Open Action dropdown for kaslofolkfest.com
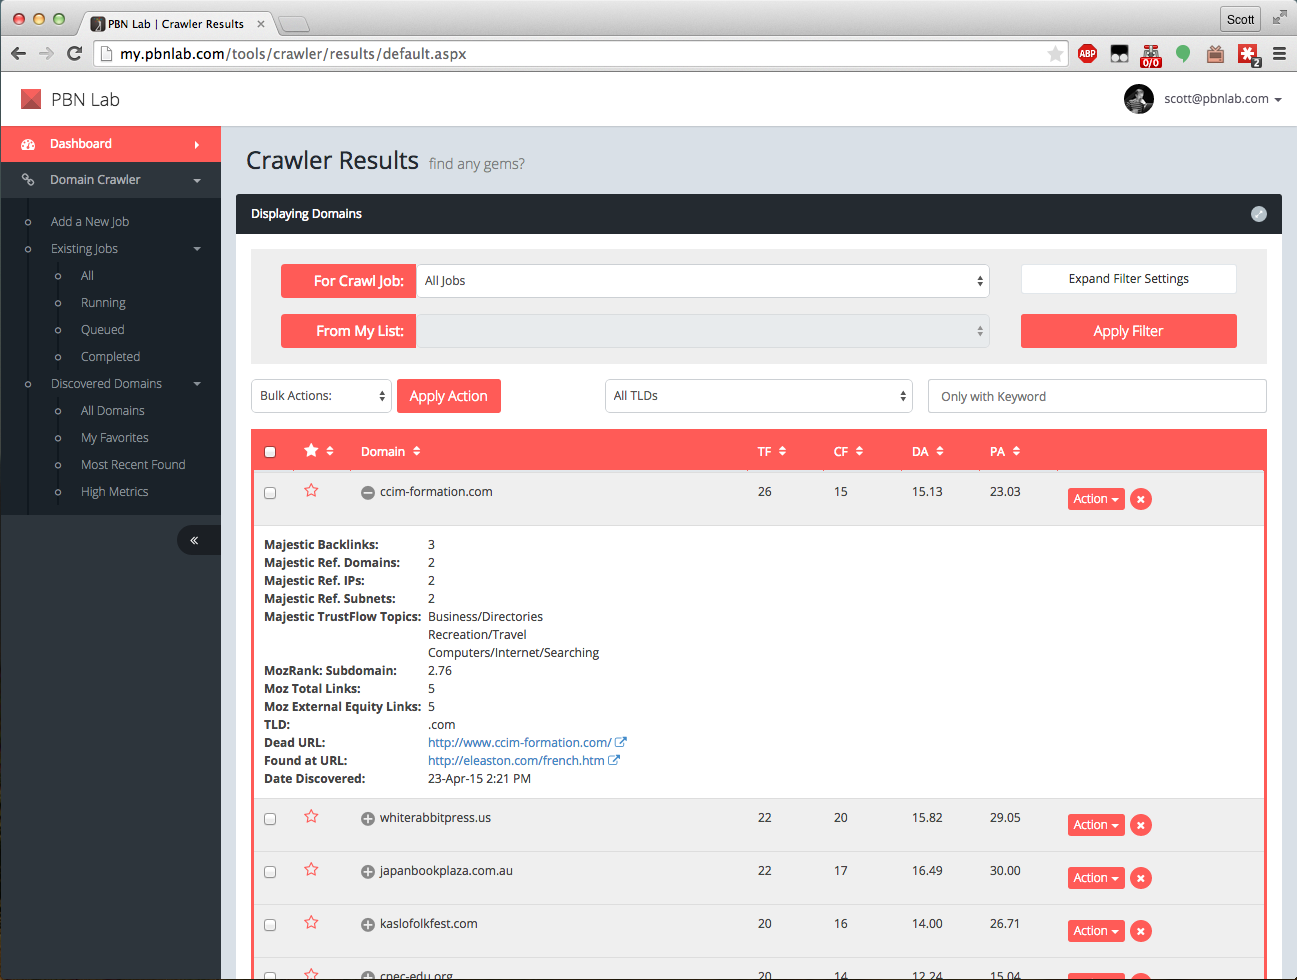The width and height of the screenshot is (1297, 980). click(x=1096, y=931)
